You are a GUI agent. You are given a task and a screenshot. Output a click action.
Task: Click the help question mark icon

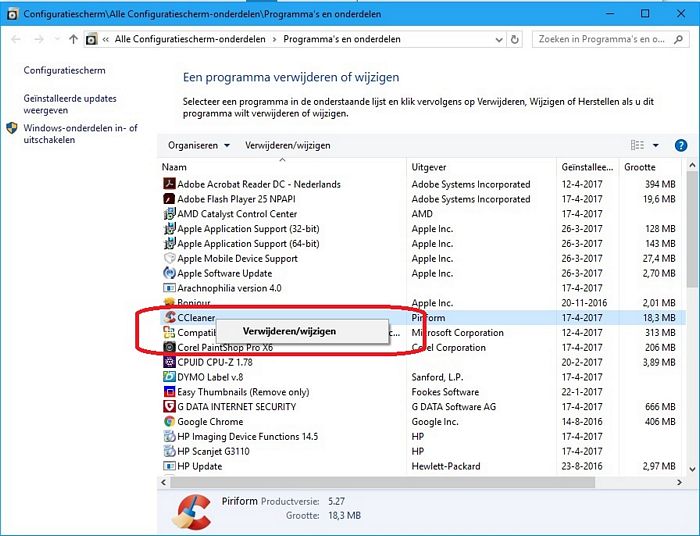tap(681, 145)
